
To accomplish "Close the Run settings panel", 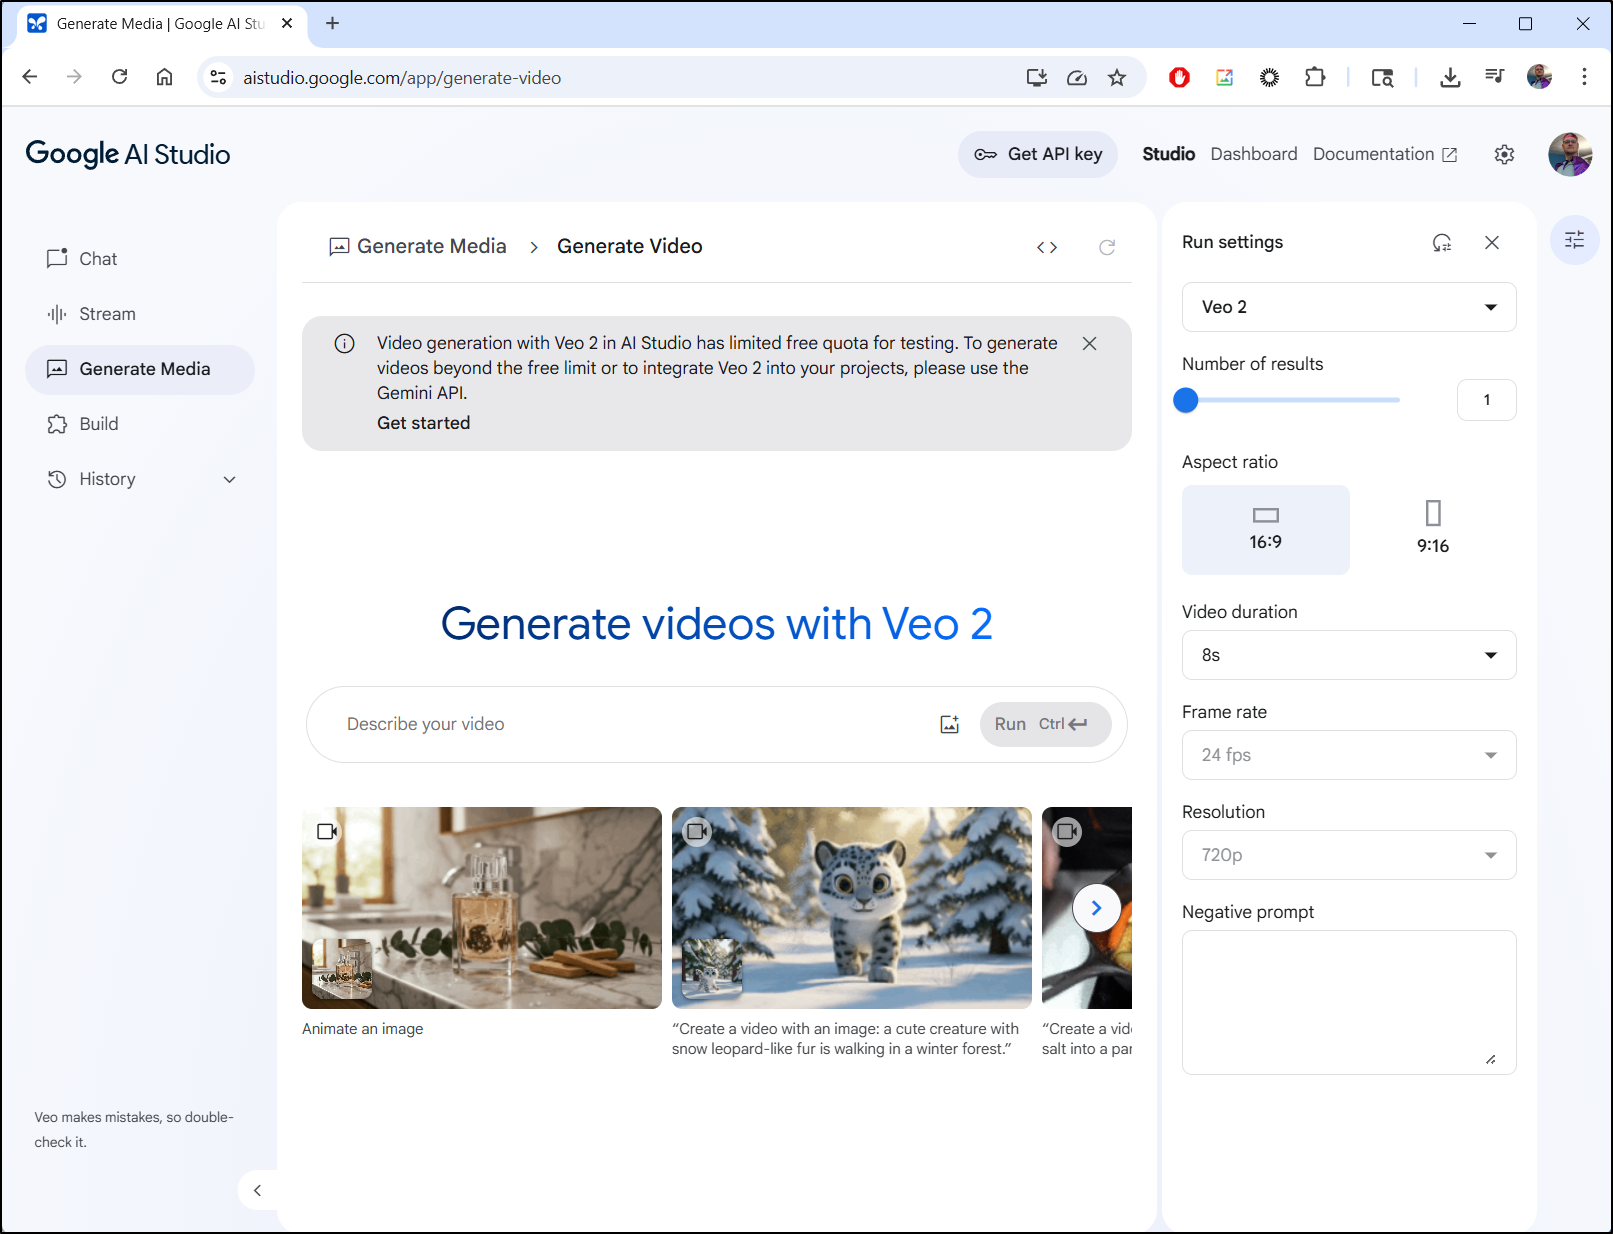I will (1492, 242).
